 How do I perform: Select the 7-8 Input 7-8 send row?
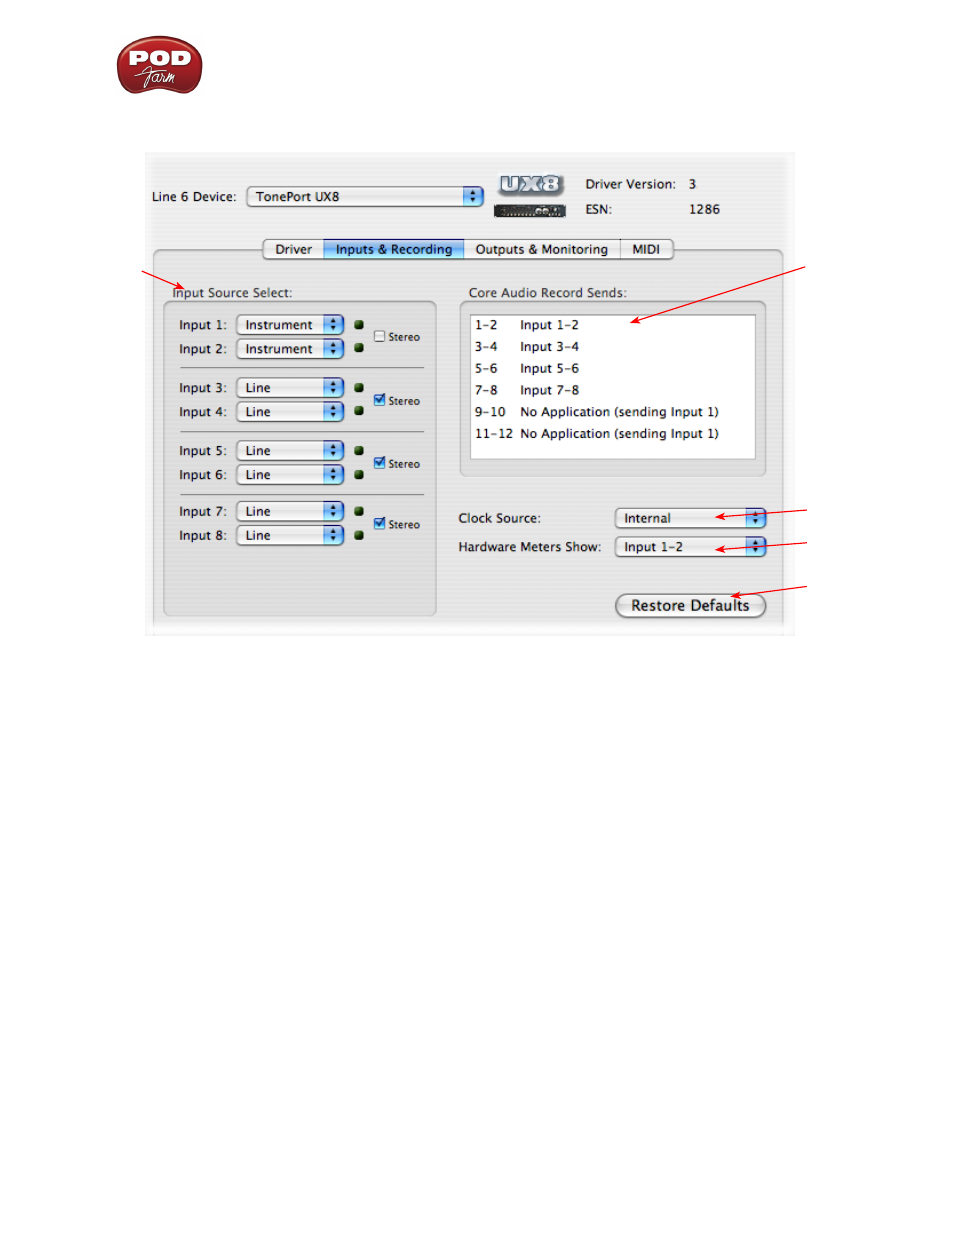pyautogui.click(x=613, y=390)
